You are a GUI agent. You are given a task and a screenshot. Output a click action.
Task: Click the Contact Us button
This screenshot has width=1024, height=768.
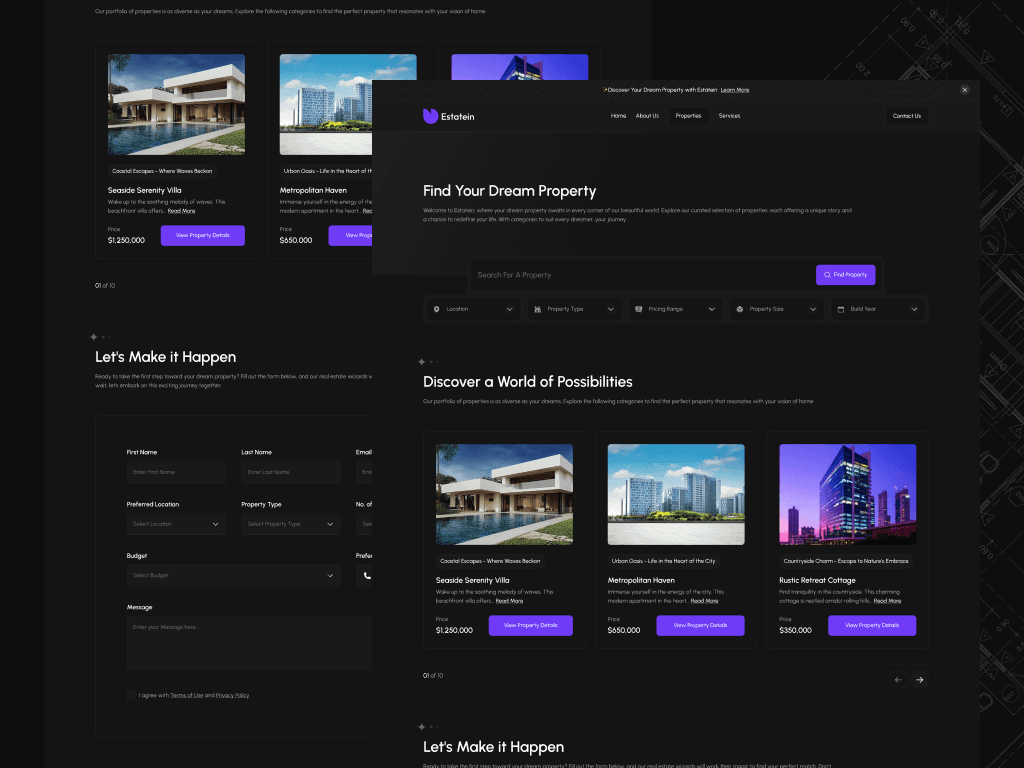click(906, 116)
